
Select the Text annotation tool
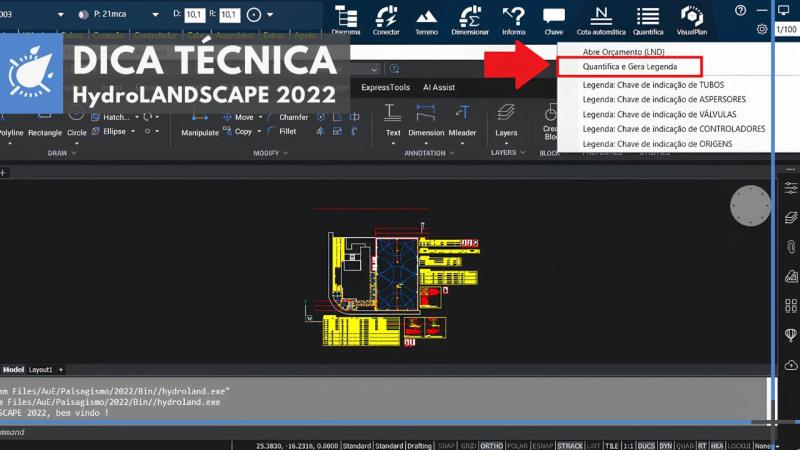pyautogui.click(x=393, y=120)
